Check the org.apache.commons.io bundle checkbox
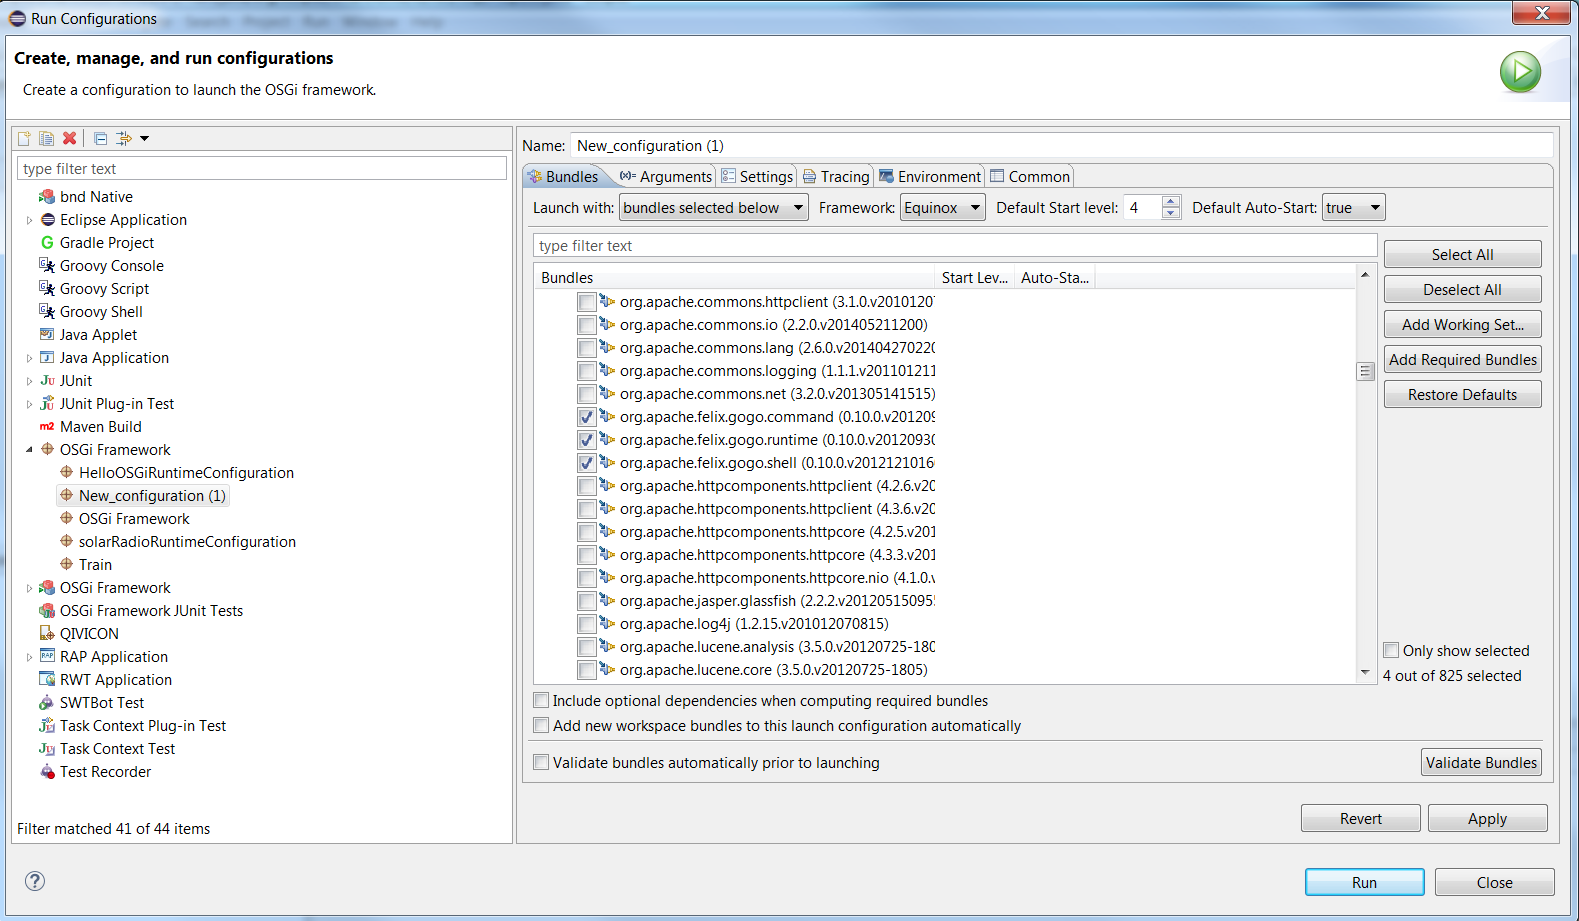Image resolution: width=1579 pixels, height=921 pixels. point(587,325)
